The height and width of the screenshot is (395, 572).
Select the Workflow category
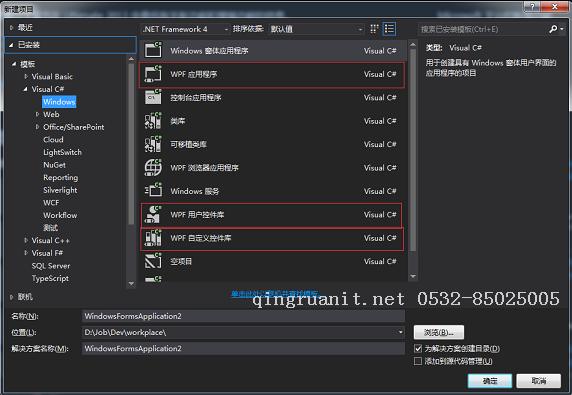click(x=60, y=215)
